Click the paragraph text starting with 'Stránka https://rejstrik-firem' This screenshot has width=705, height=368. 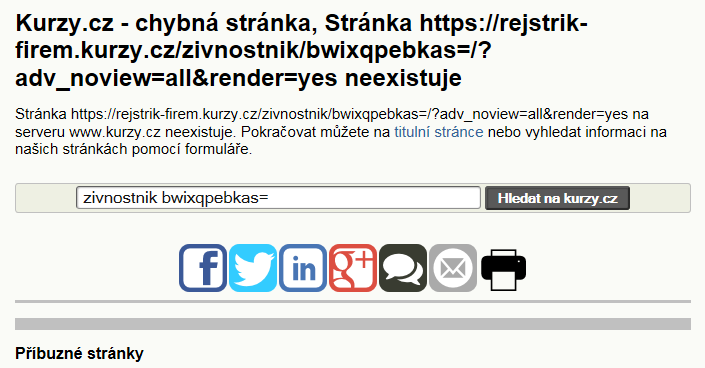click(x=341, y=131)
